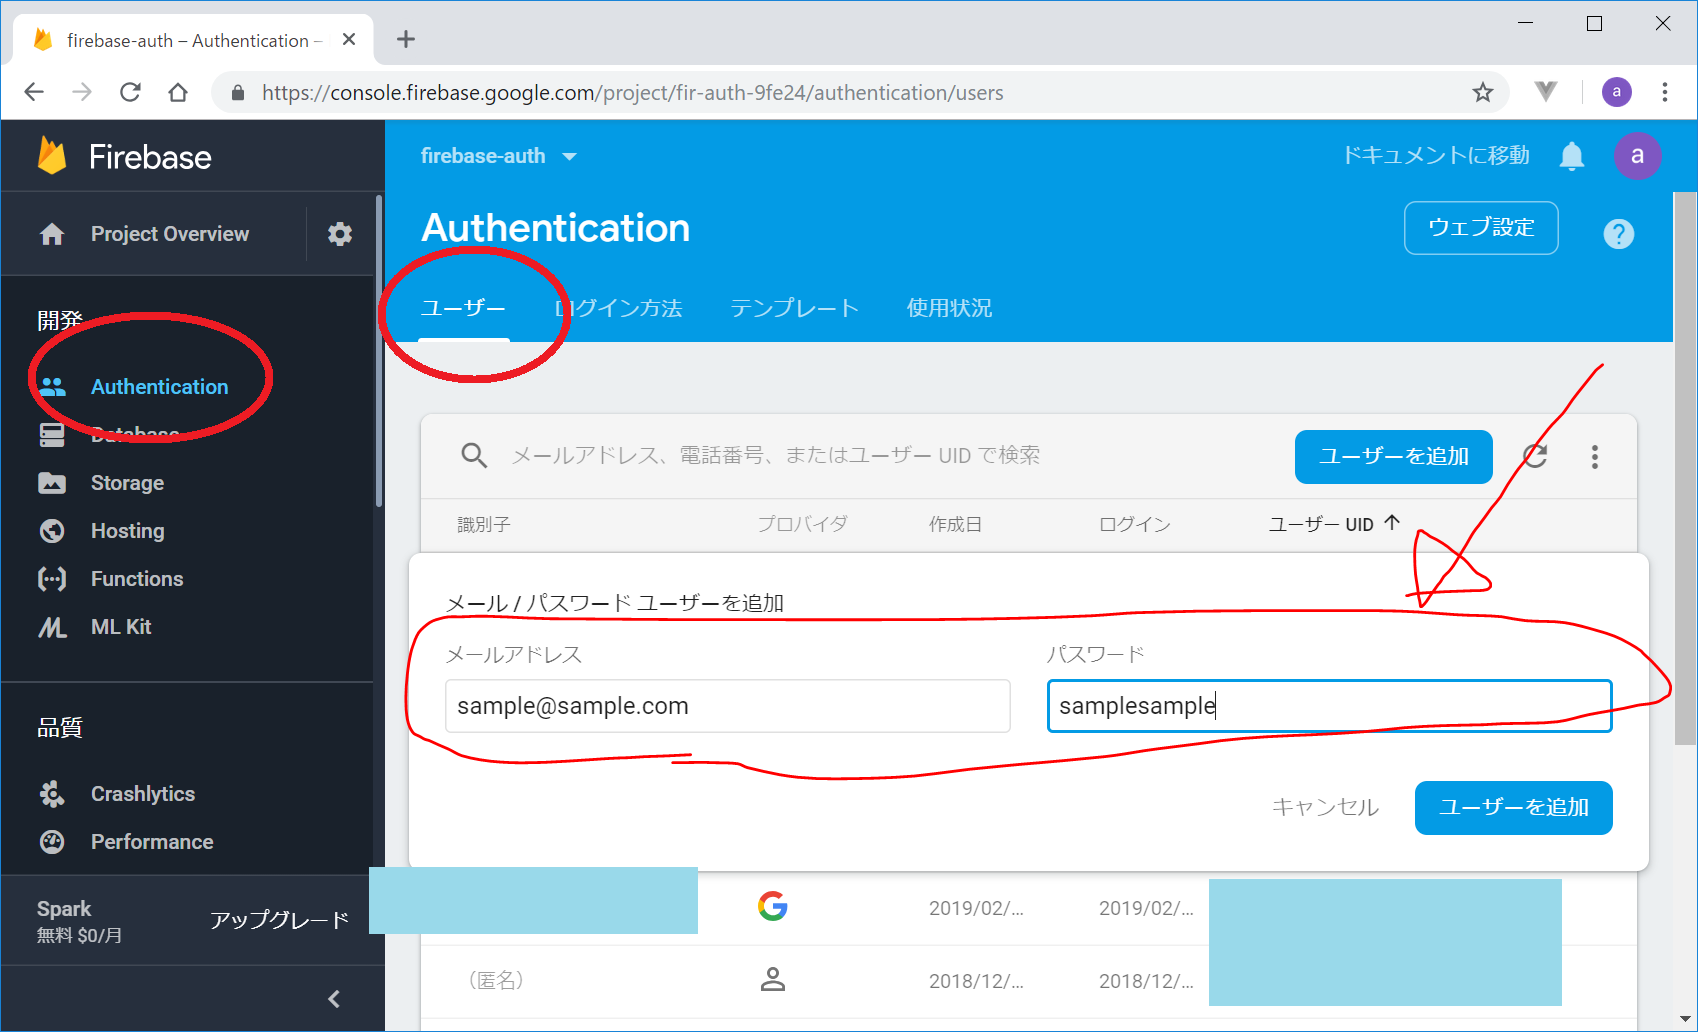This screenshot has width=1698, height=1032.
Task: Click the Firebase flame logo in sidebar
Action: [x=52, y=156]
